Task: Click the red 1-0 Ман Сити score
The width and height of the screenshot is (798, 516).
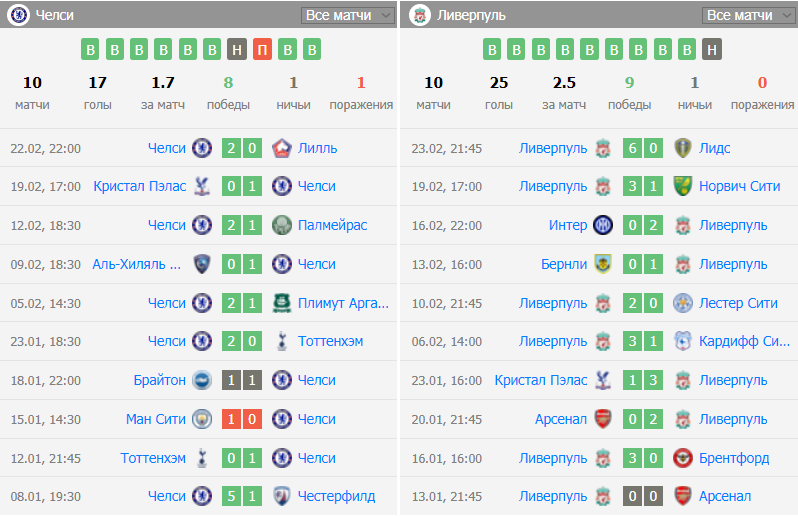Action: (241, 419)
